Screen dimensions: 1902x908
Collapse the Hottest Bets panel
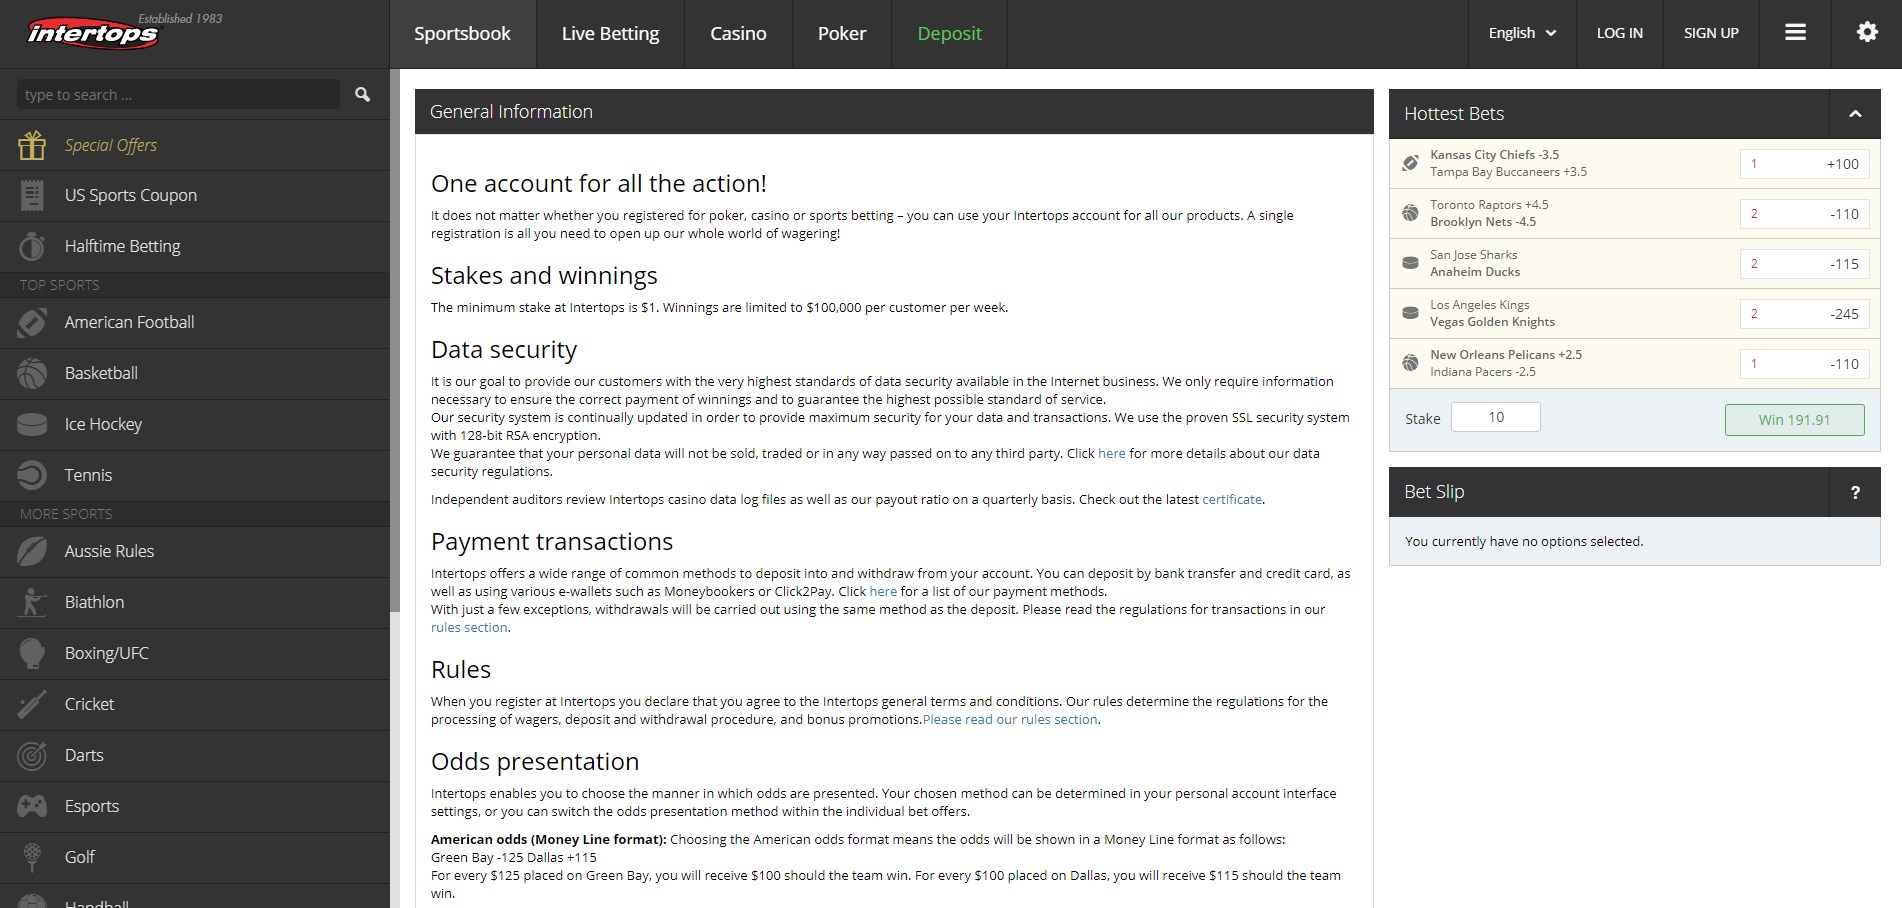[x=1855, y=114]
